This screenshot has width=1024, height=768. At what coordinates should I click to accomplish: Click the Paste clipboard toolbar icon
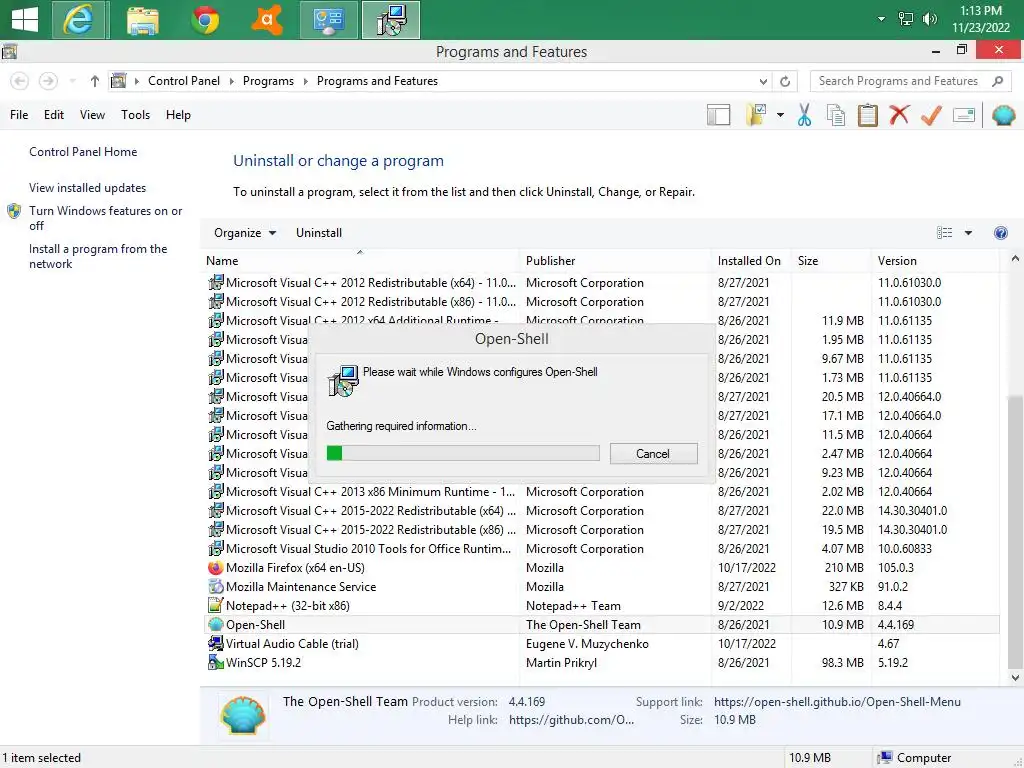(867, 115)
